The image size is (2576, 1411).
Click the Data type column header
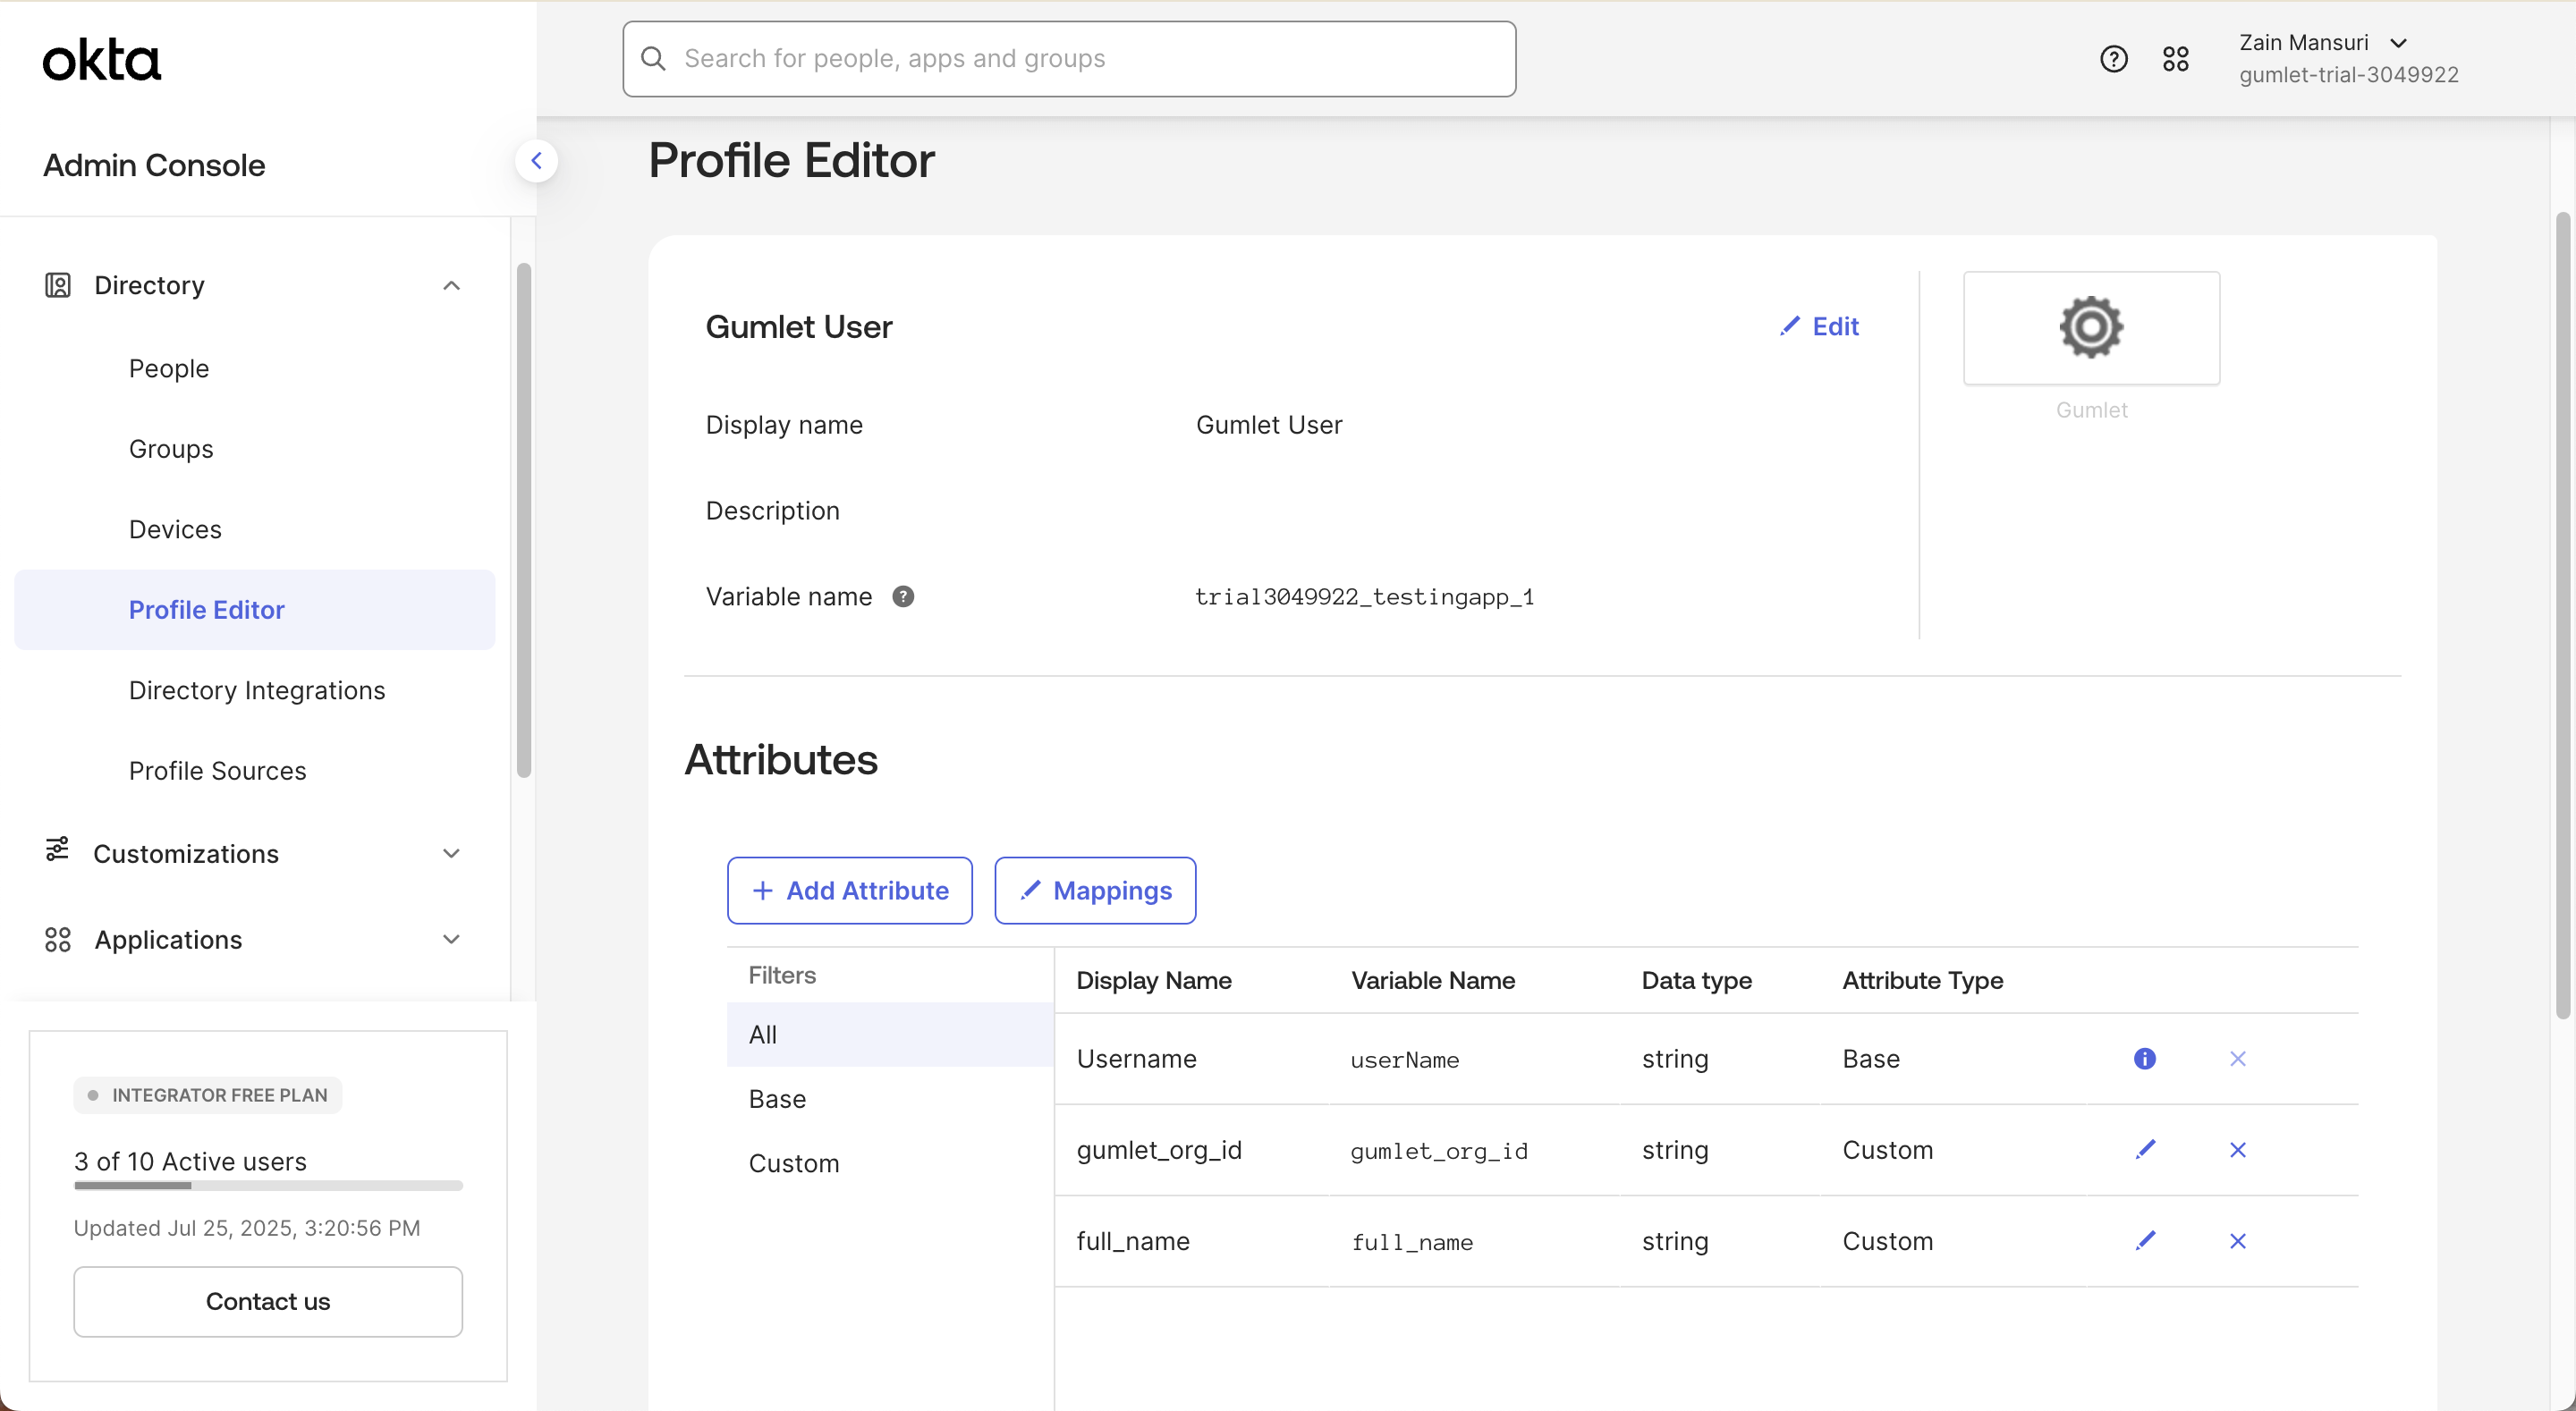(1696, 980)
